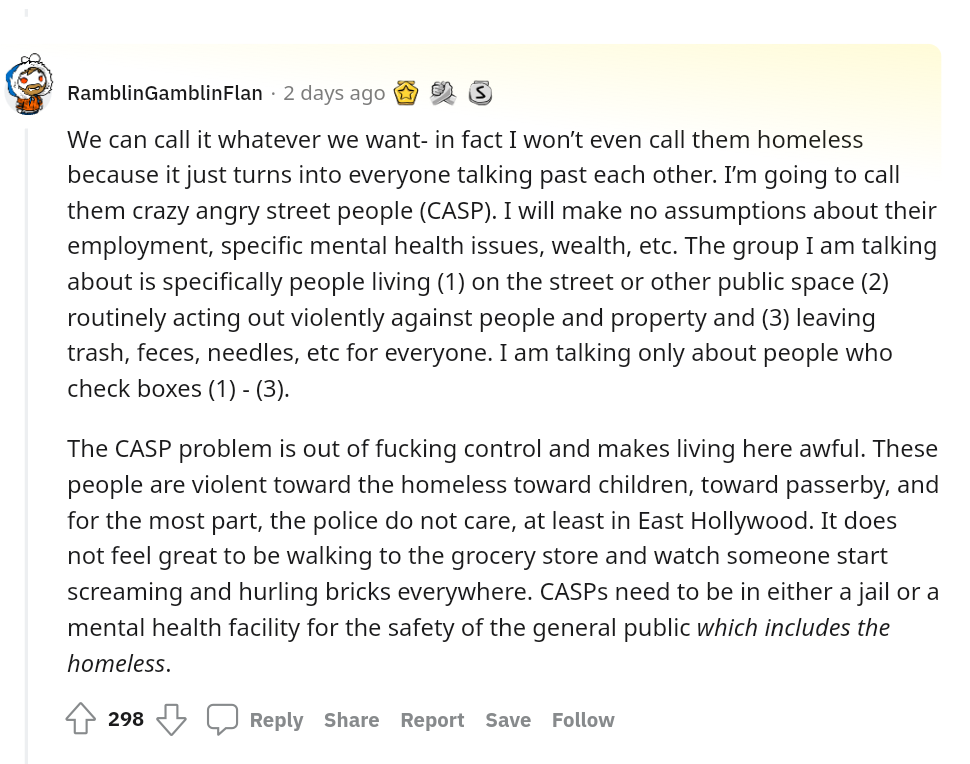Save the comment

(508, 720)
